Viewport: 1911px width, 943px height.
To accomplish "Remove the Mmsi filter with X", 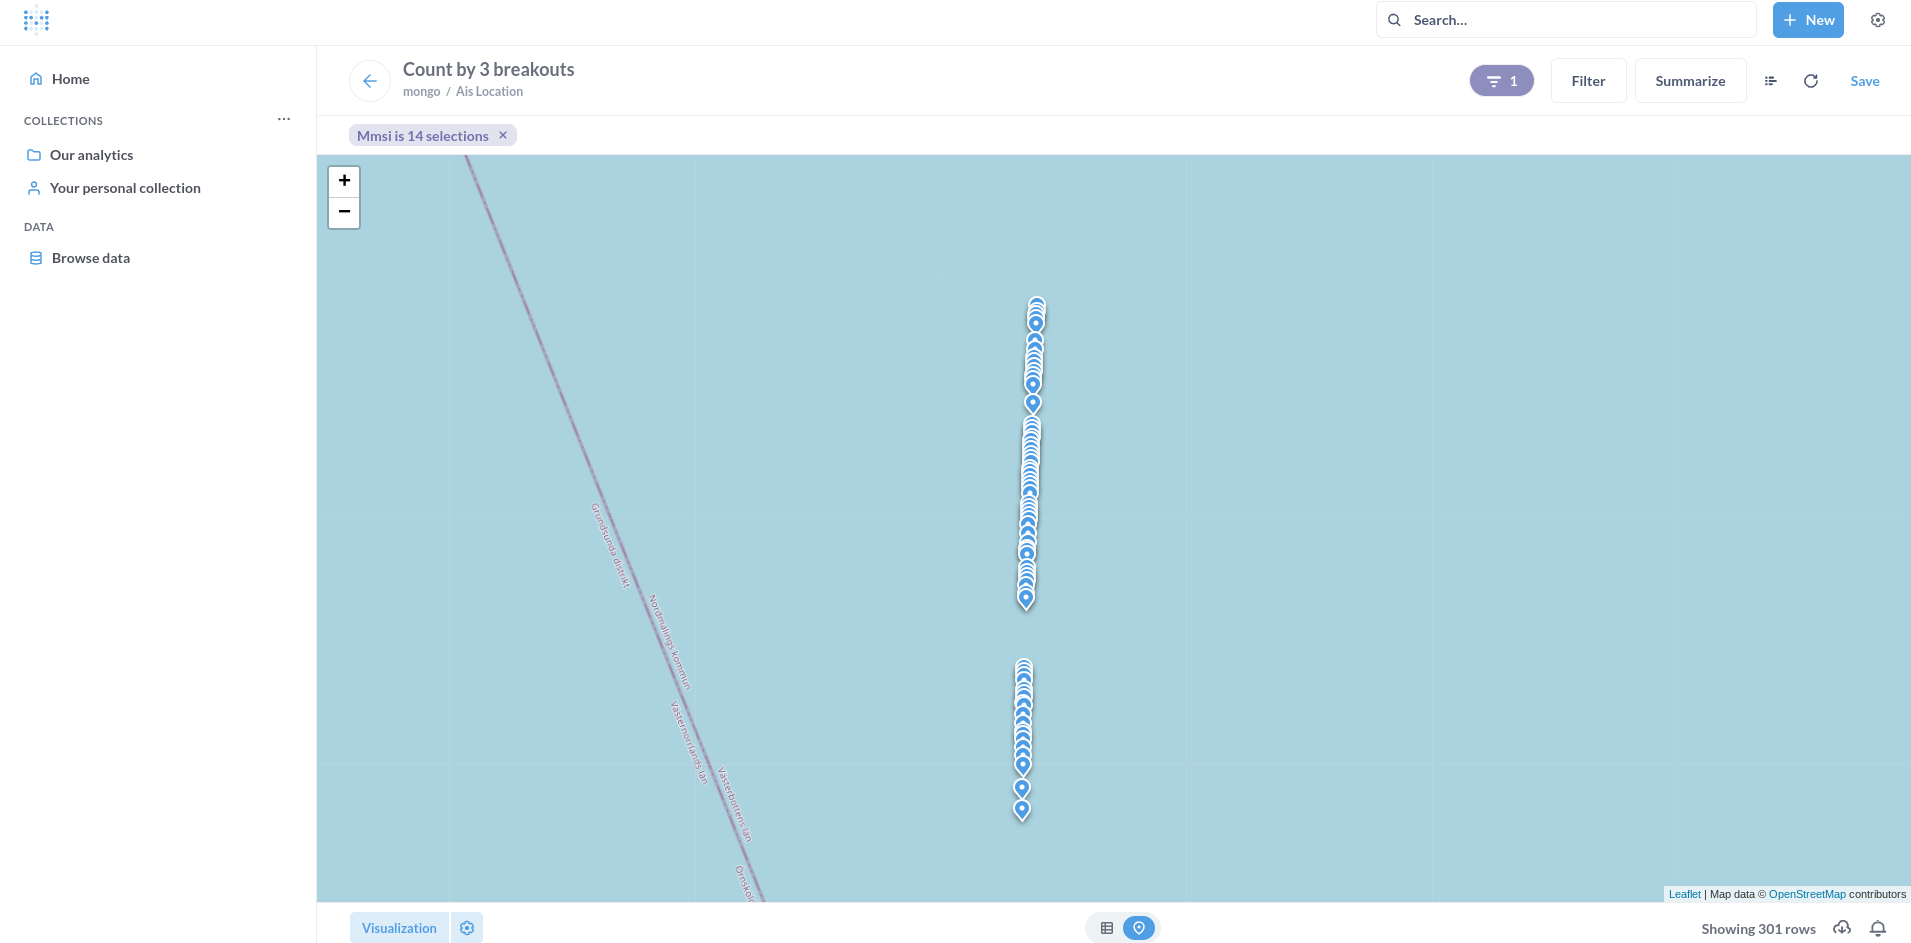I will click(x=503, y=135).
